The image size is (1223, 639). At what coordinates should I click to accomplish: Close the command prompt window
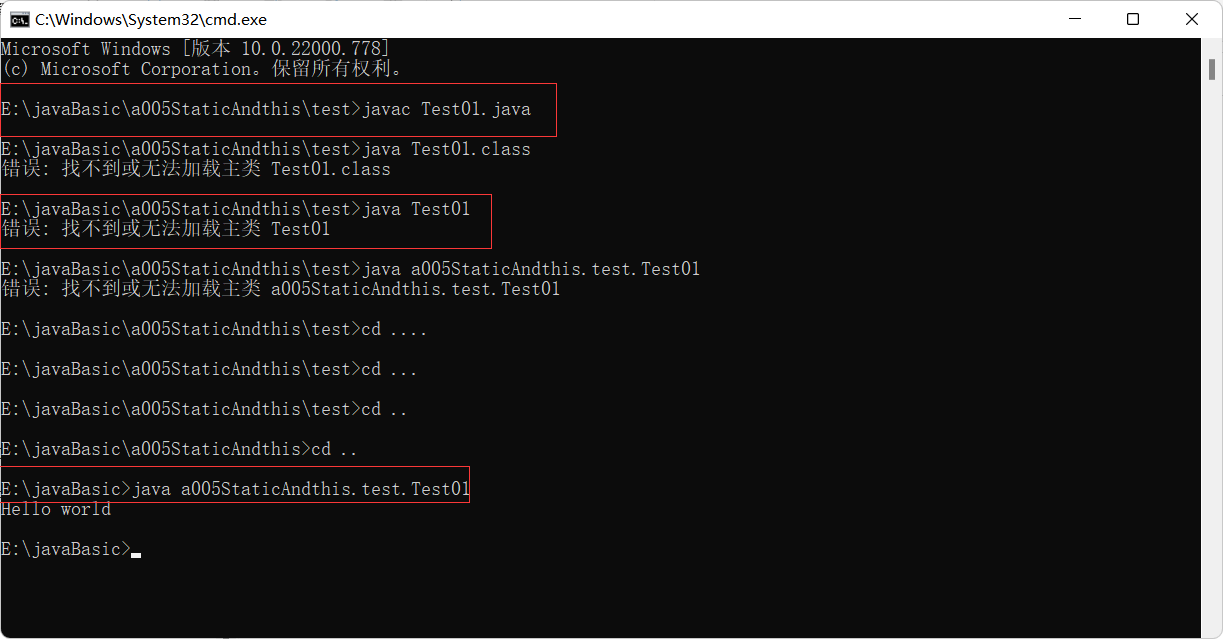(x=1192, y=19)
